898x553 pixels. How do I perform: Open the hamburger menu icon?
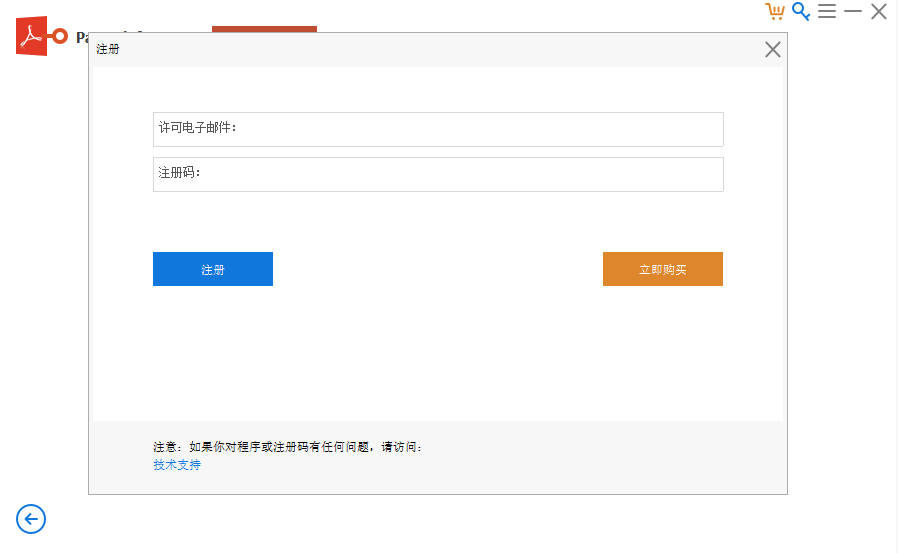point(826,11)
